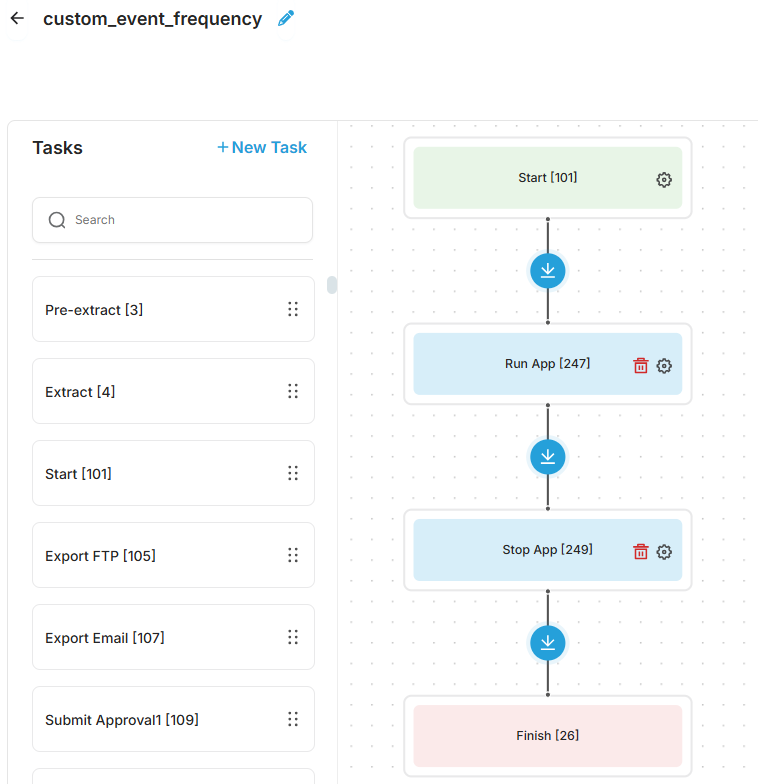The image size is (758, 784).
Task: Focus the task Search field
Action: pos(172,220)
